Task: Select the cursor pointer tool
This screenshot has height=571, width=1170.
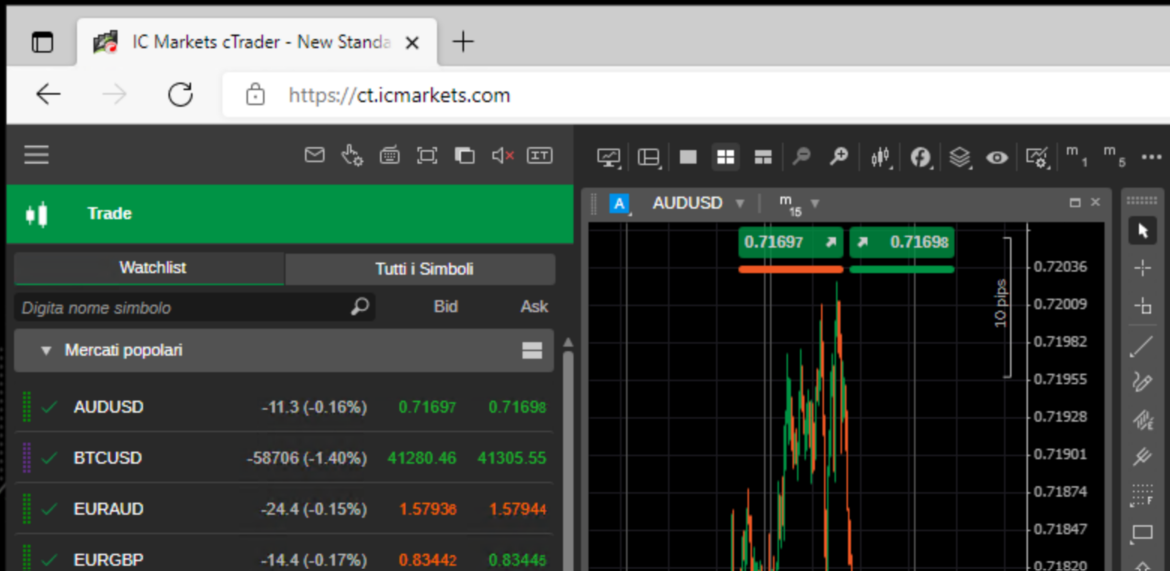Action: click(1142, 231)
